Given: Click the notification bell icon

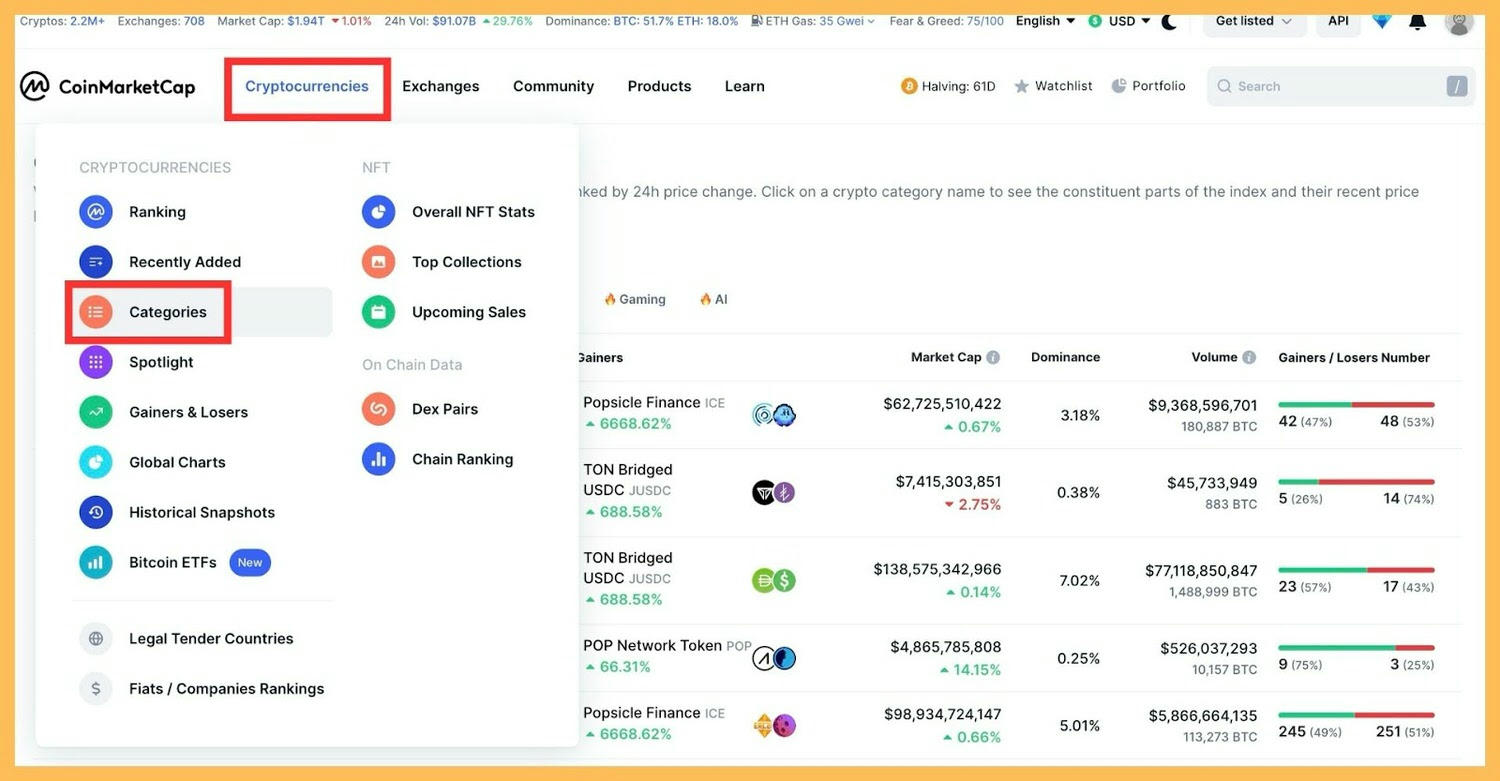Looking at the screenshot, I should click(1417, 21).
